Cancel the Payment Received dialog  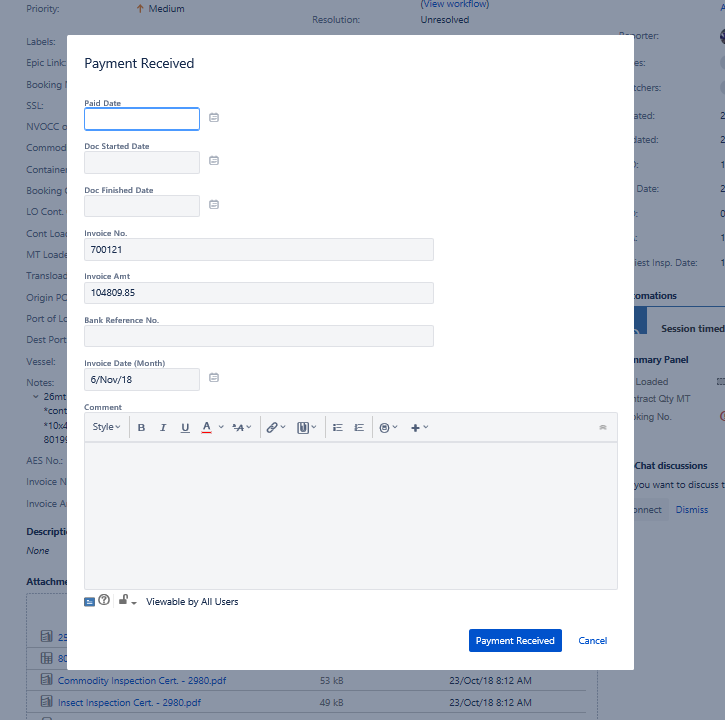coord(592,640)
